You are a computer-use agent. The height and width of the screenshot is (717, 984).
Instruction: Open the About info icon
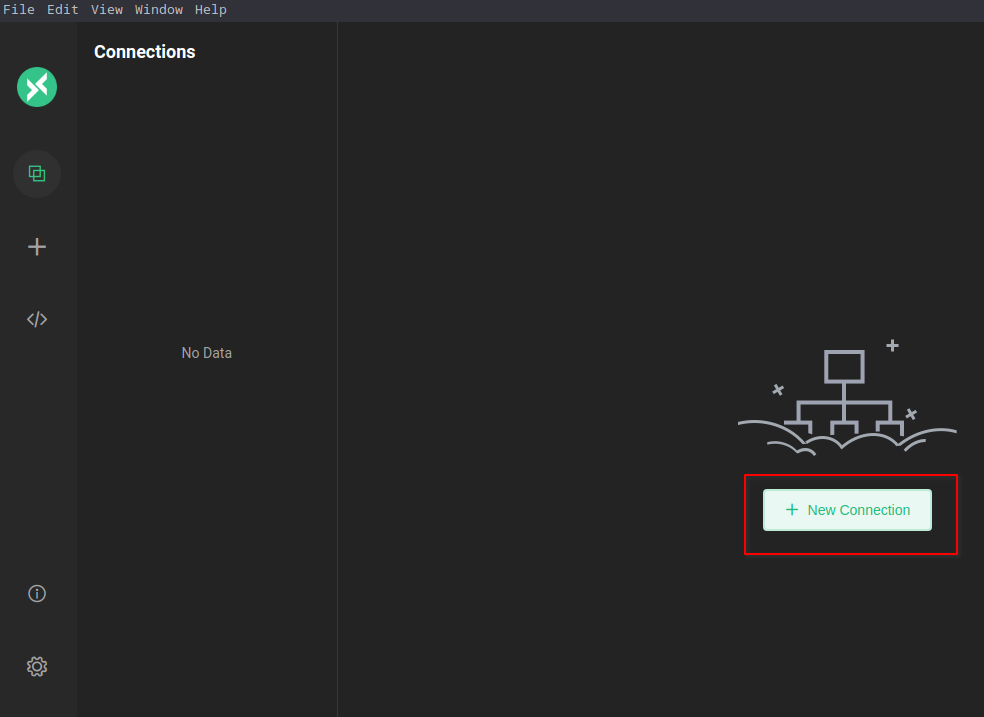pos(37,594)
